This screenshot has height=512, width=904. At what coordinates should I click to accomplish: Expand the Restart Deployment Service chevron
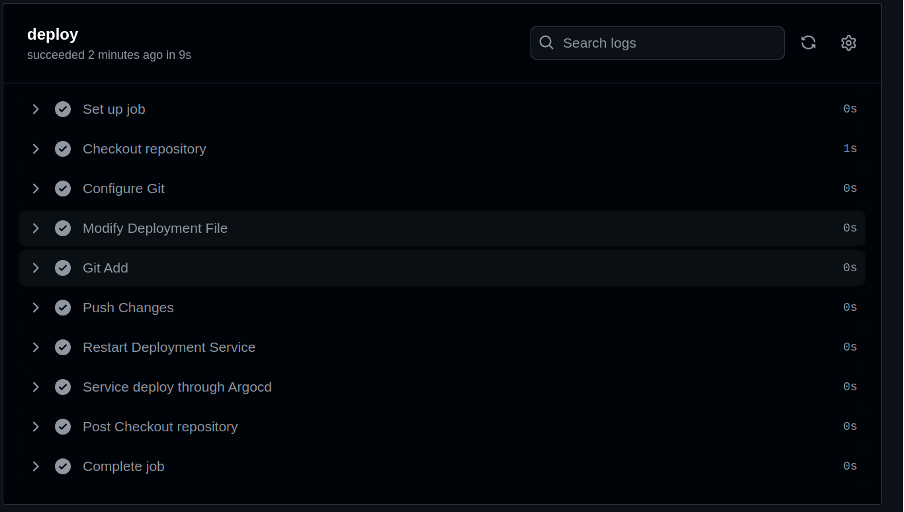[x=36, y=347]
